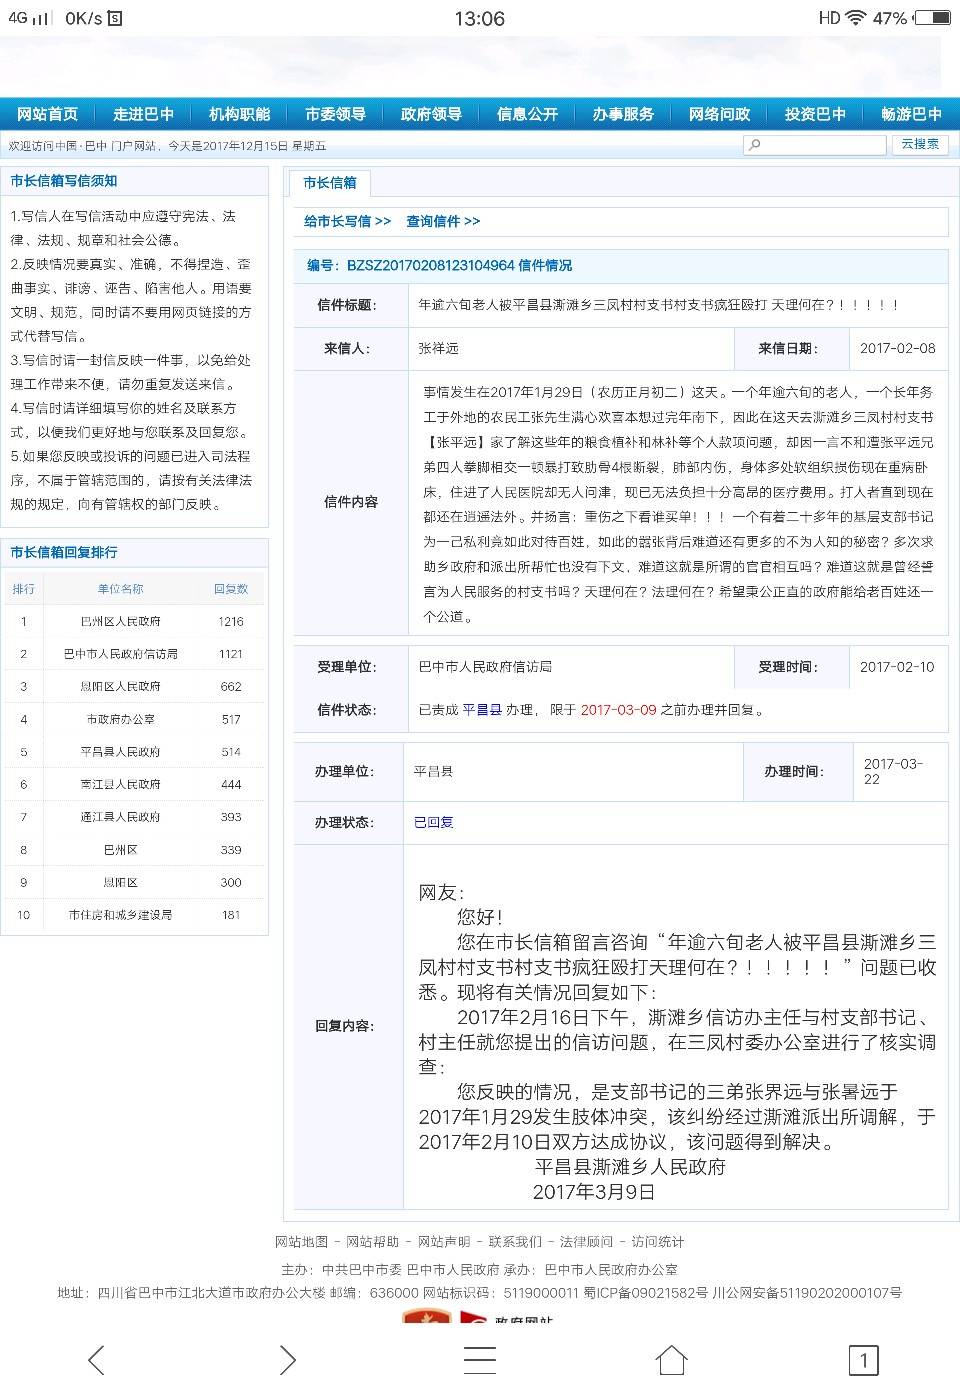Click 巴中市人民政府信访局 in the ranking list
This screenshot has height=1398, width=960.
(x=120, y=654)
